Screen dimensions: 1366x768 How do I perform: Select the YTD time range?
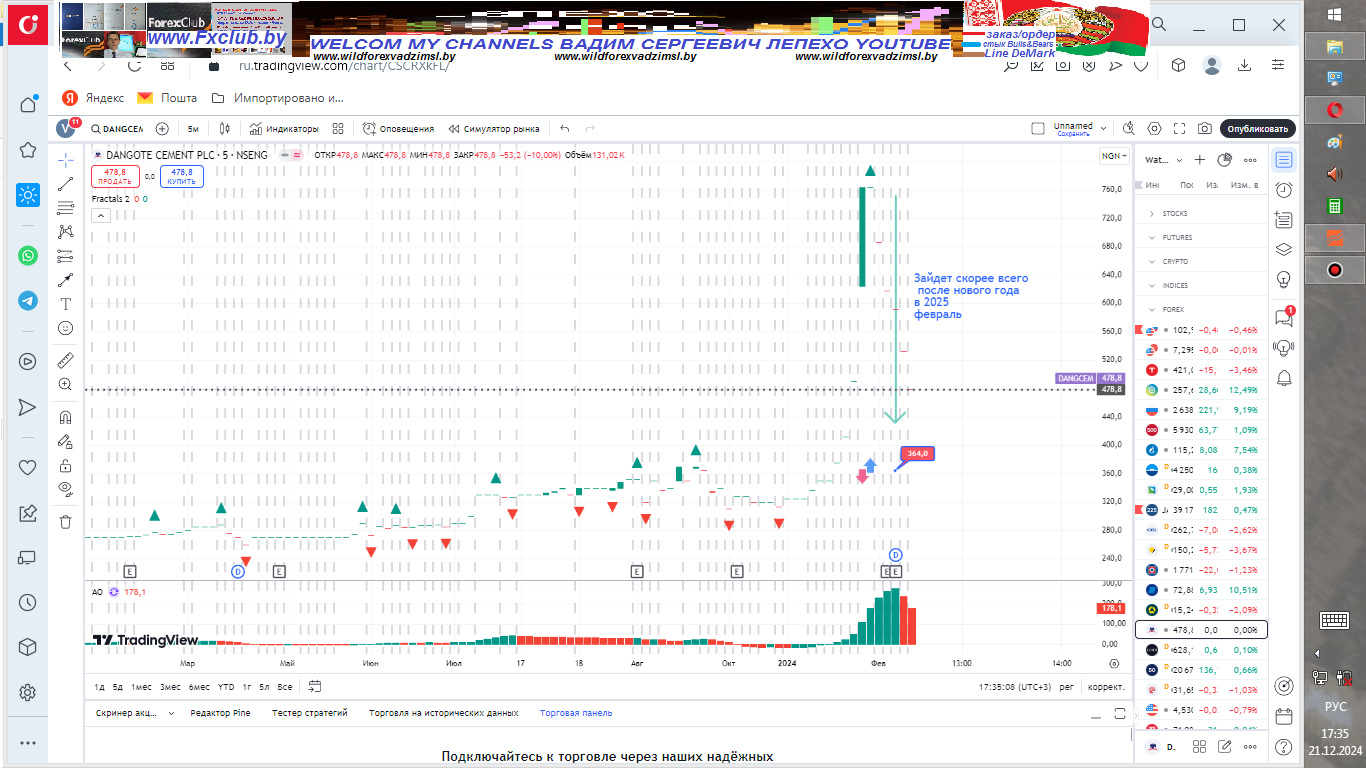[x=226, y=686]
